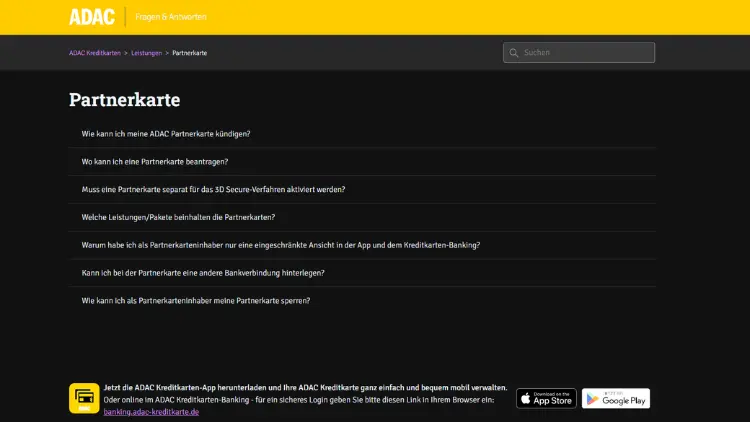Click the Partnerkarte page heading
The width and height of the screenshot is (750, 422).
point(124,100)
